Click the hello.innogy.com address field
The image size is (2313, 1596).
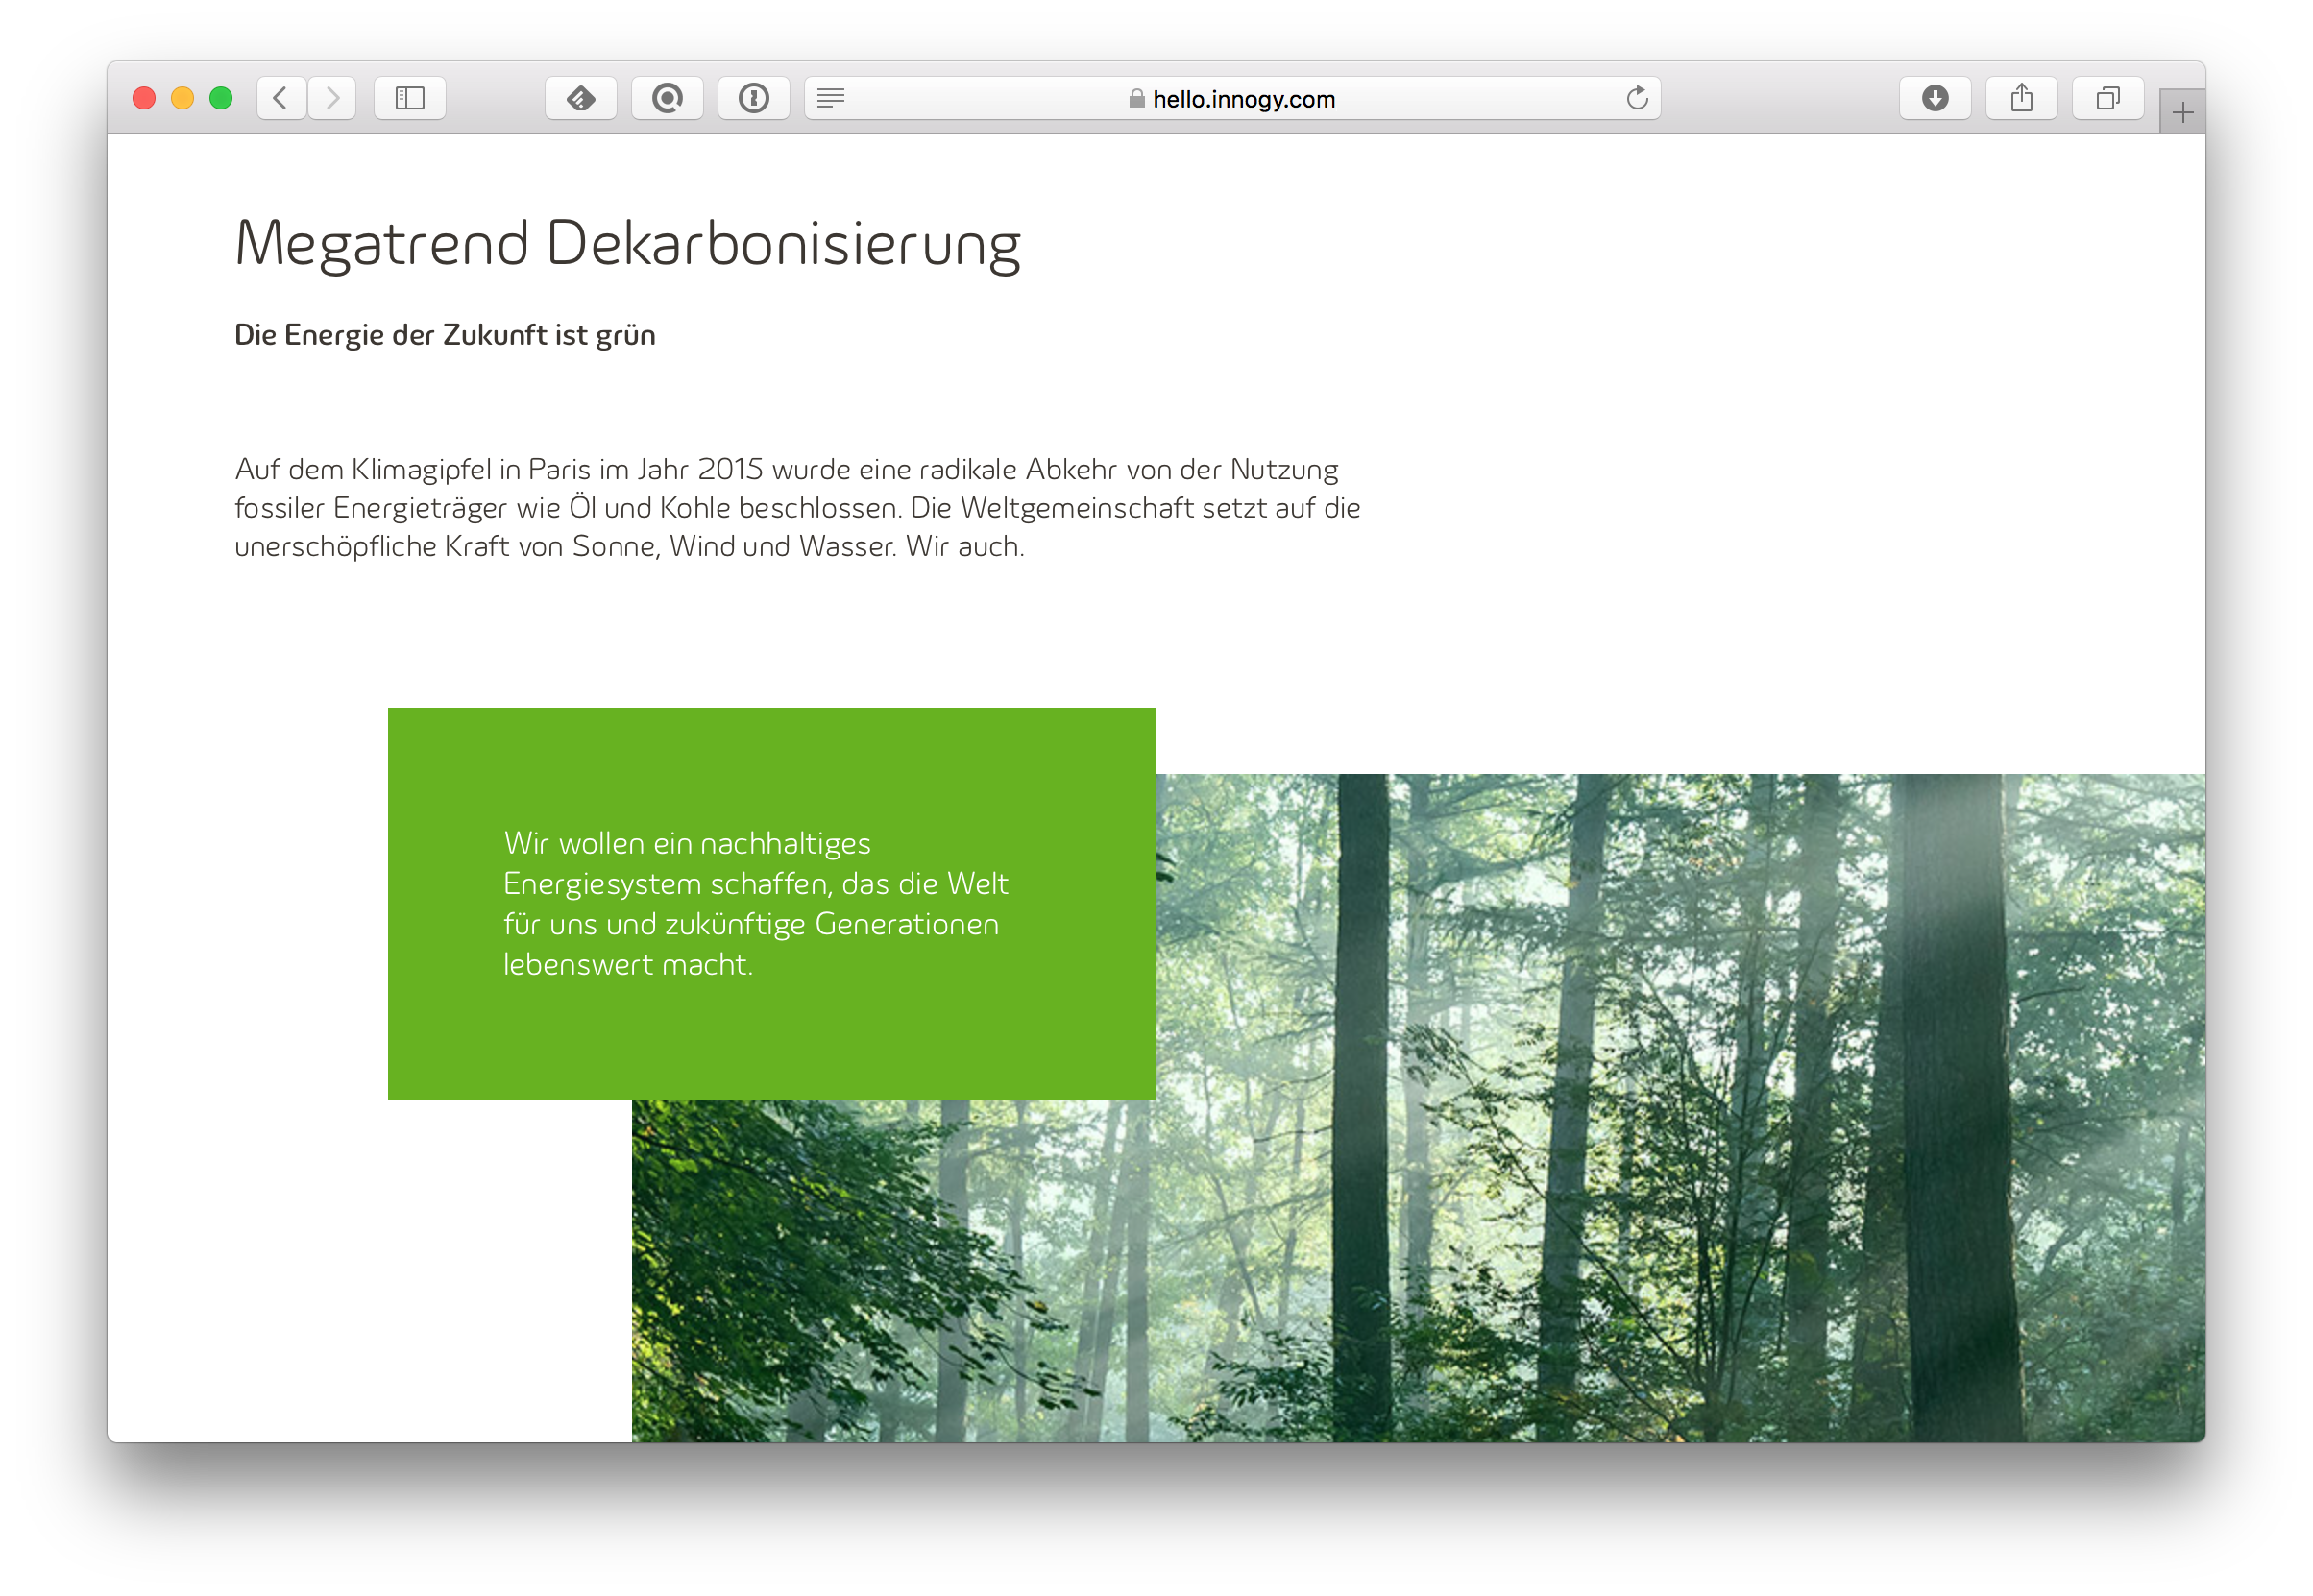[x=1243, y=99]
